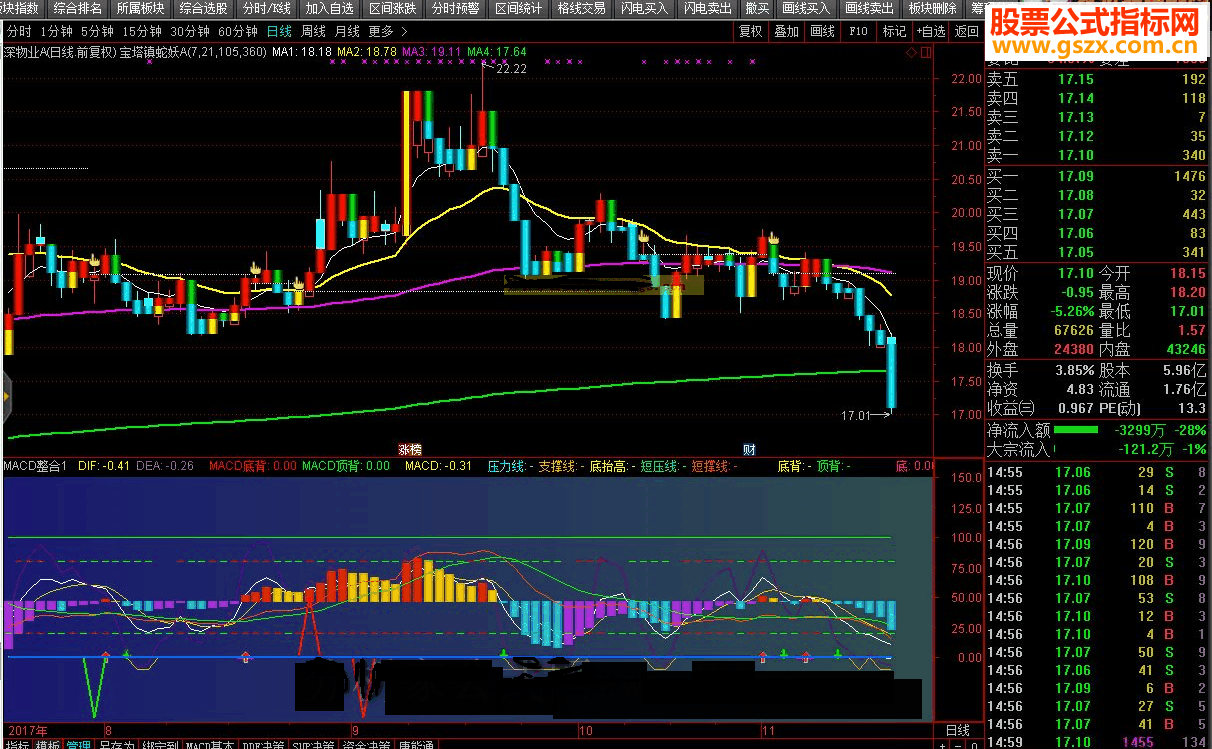The height and width of the screenshot is (749, 1212).
Task: Select the 庚能通 indicator tab
Action: [416, 744]
